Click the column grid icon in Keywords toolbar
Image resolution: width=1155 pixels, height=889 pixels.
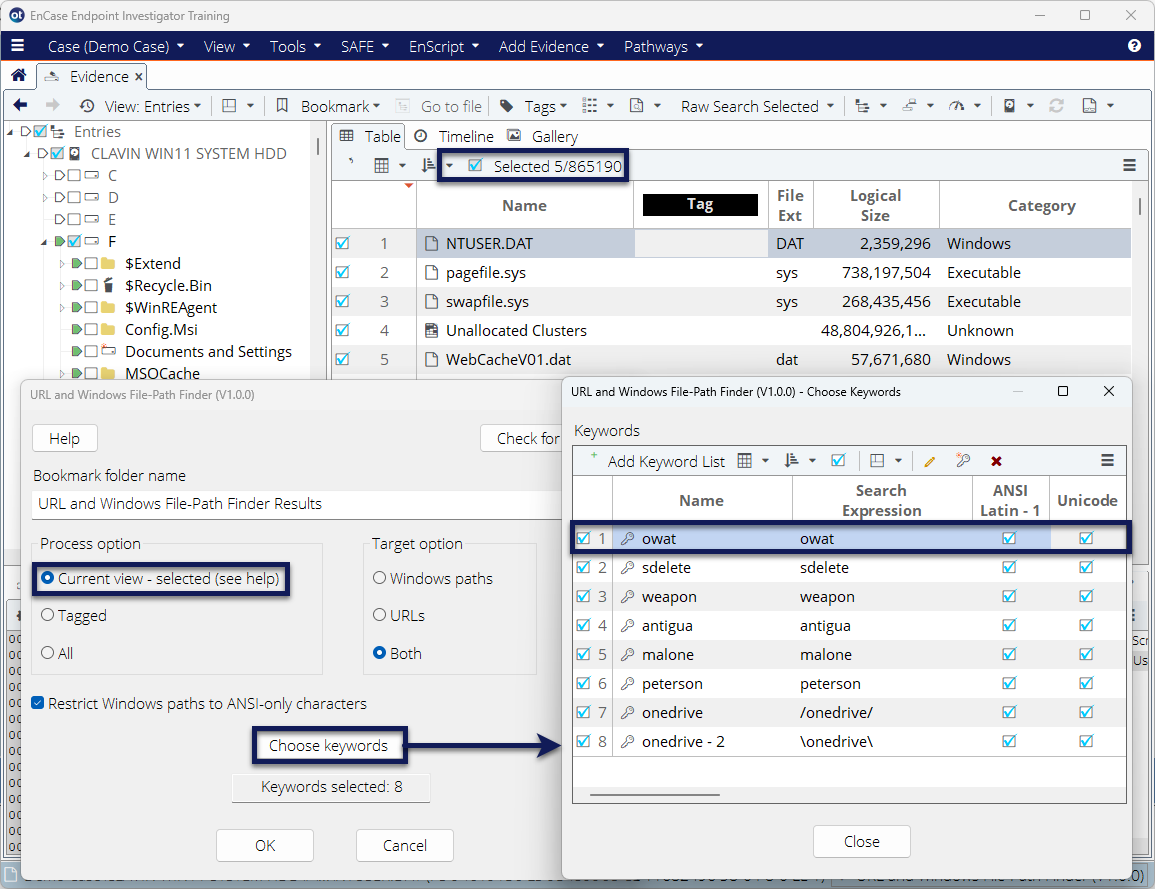click(x=745, y=461)
